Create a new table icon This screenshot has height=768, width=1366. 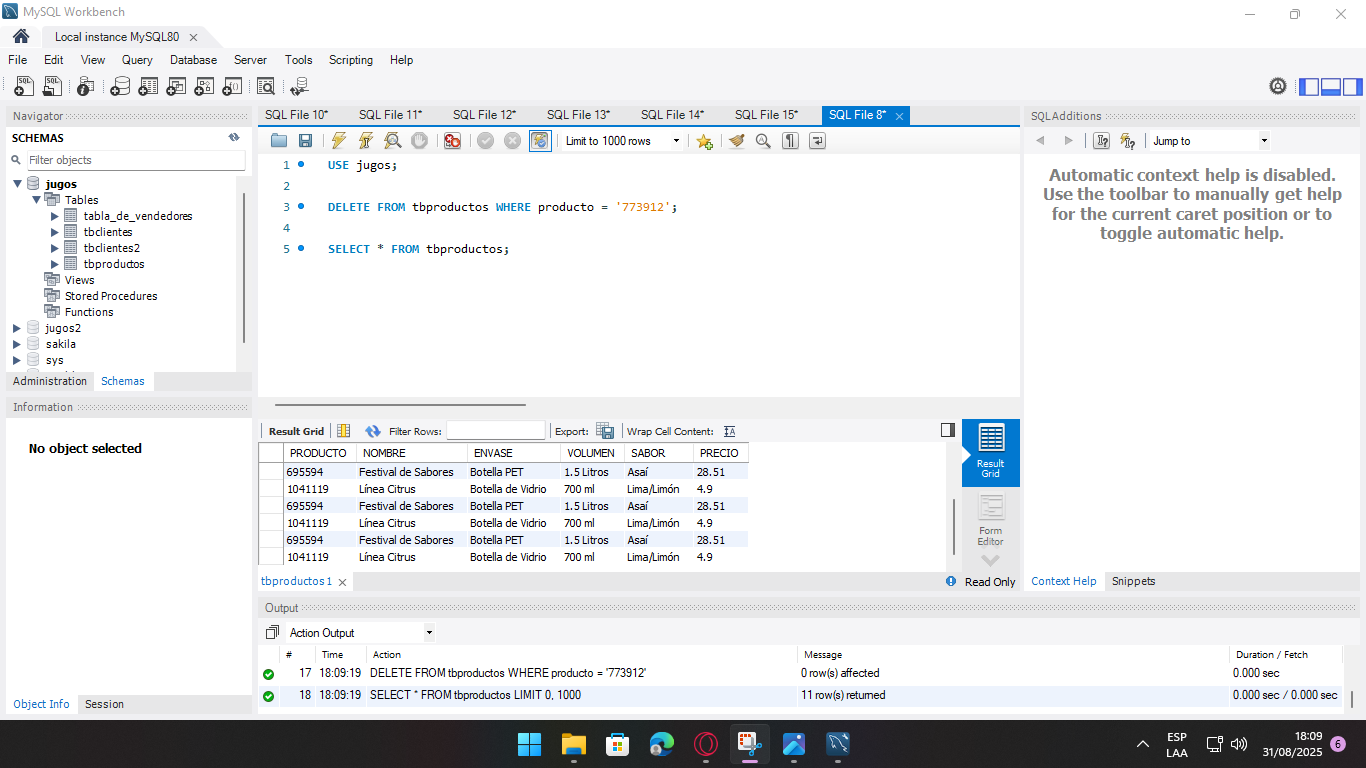pos(148,86)
